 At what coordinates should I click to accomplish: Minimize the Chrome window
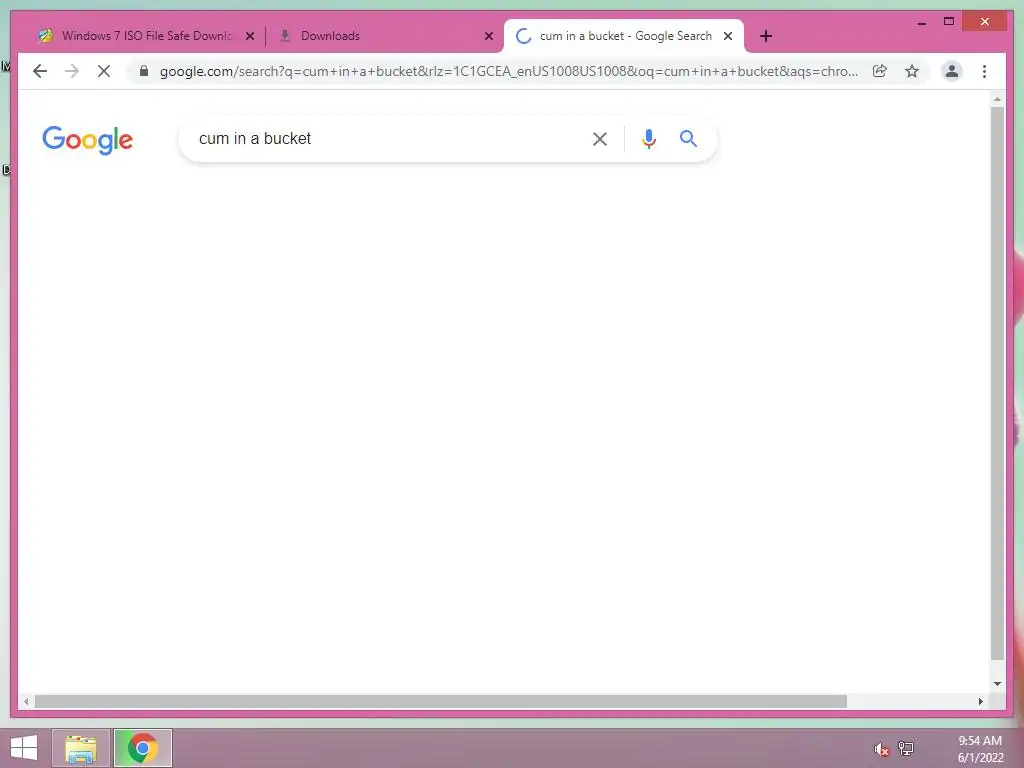point(921,22)
